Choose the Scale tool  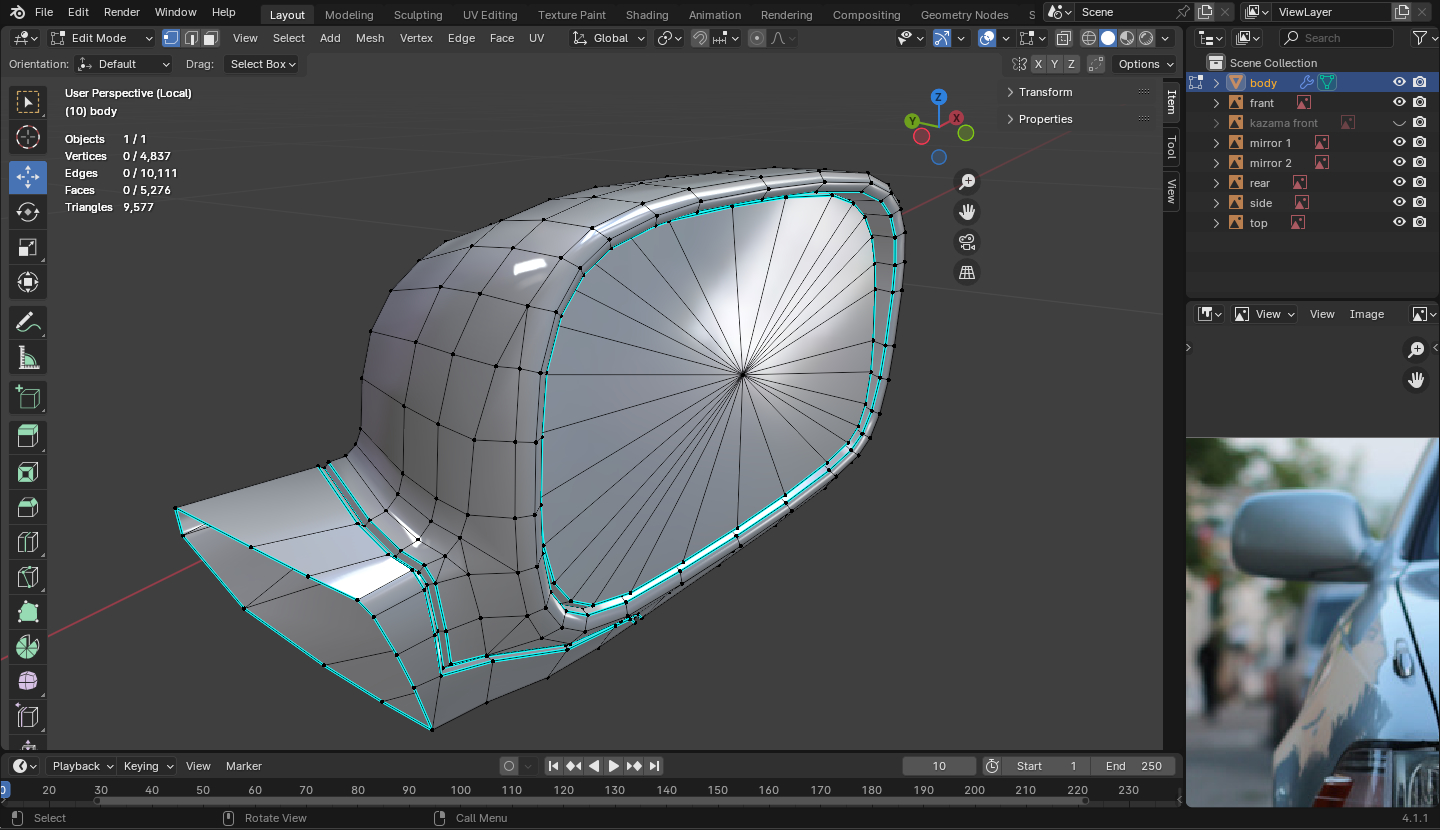[x=28, y=247]
